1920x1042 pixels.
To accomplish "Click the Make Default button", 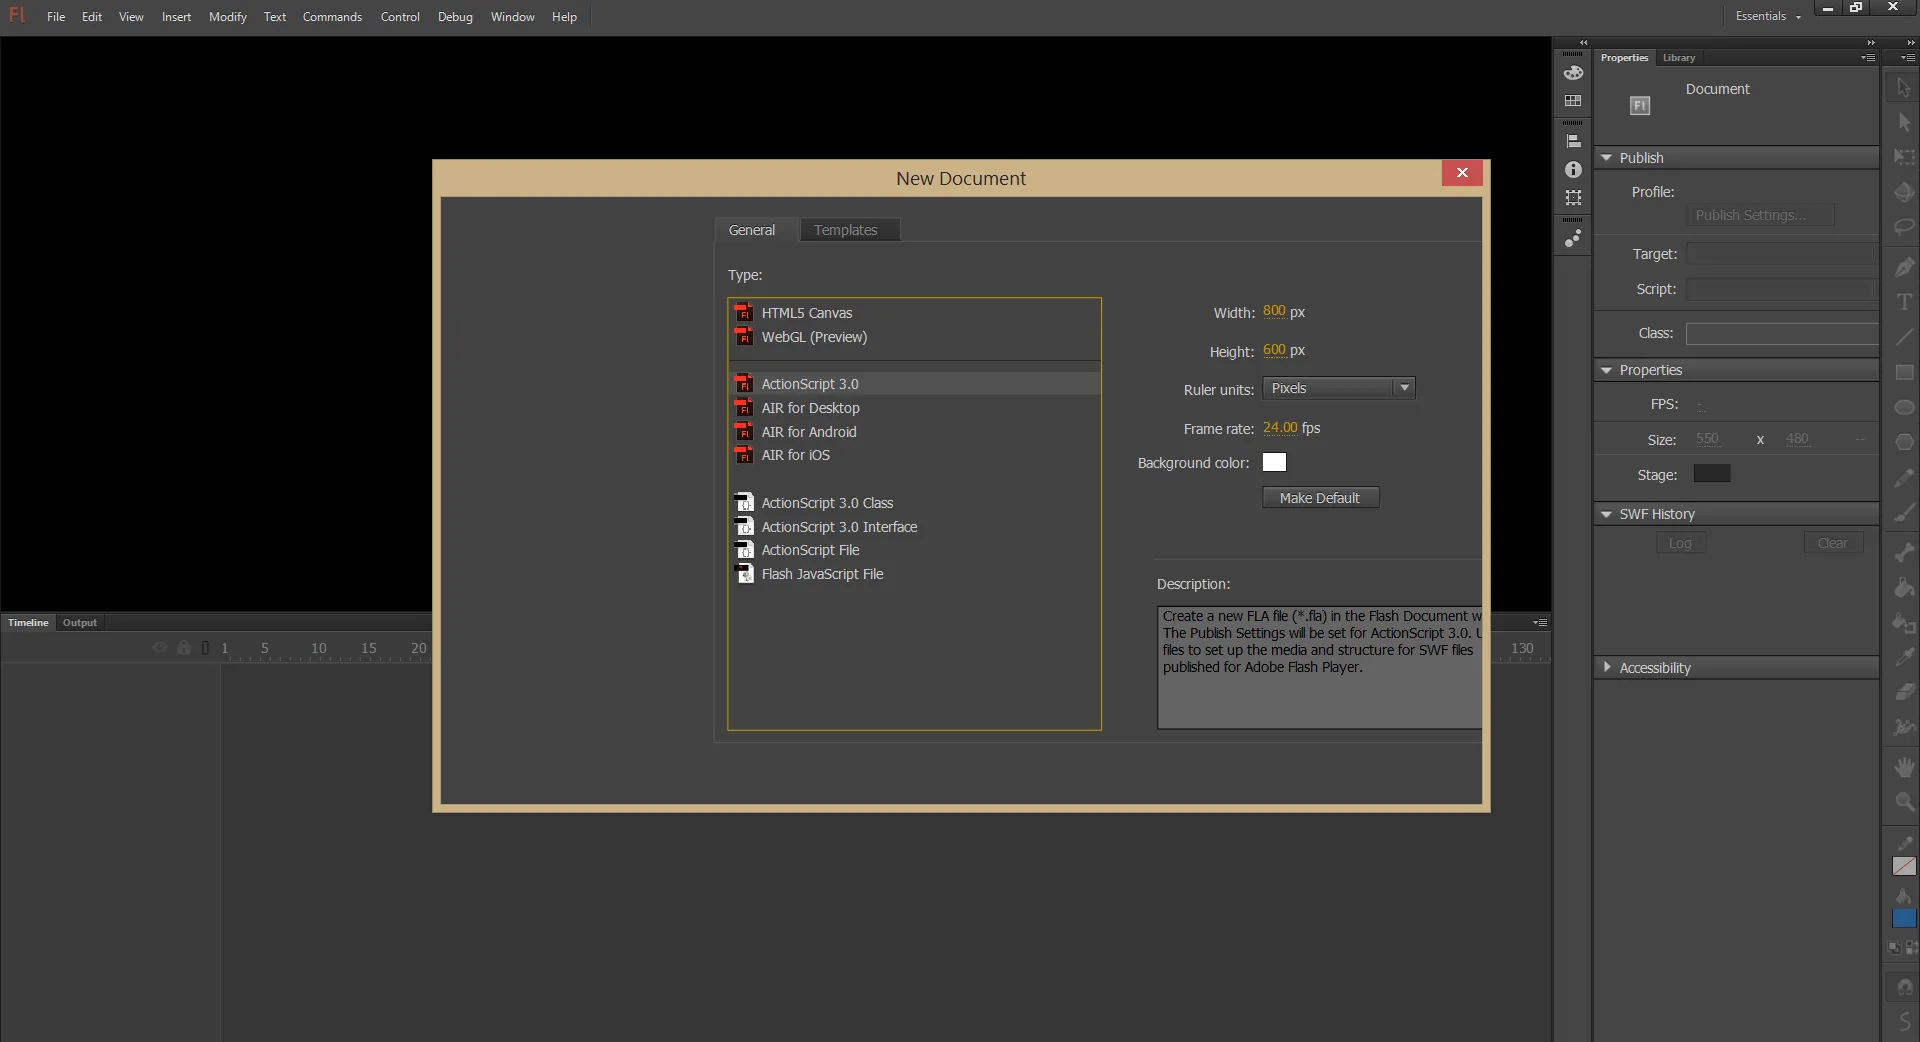I will [1320, 498].
